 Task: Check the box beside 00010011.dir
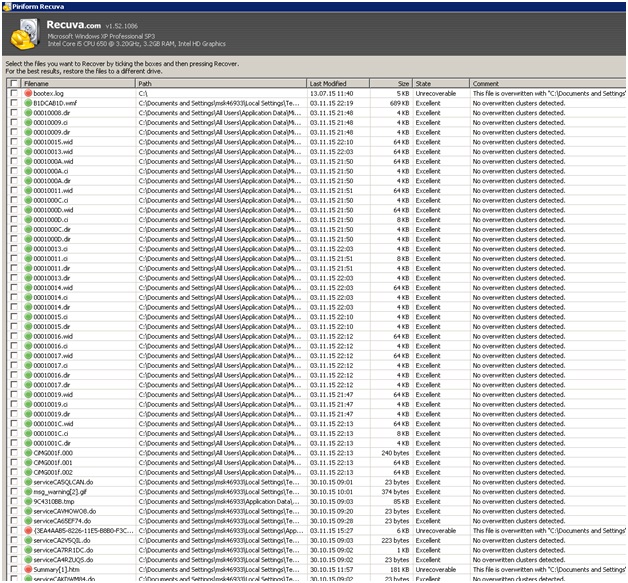[x=14, y=268]
